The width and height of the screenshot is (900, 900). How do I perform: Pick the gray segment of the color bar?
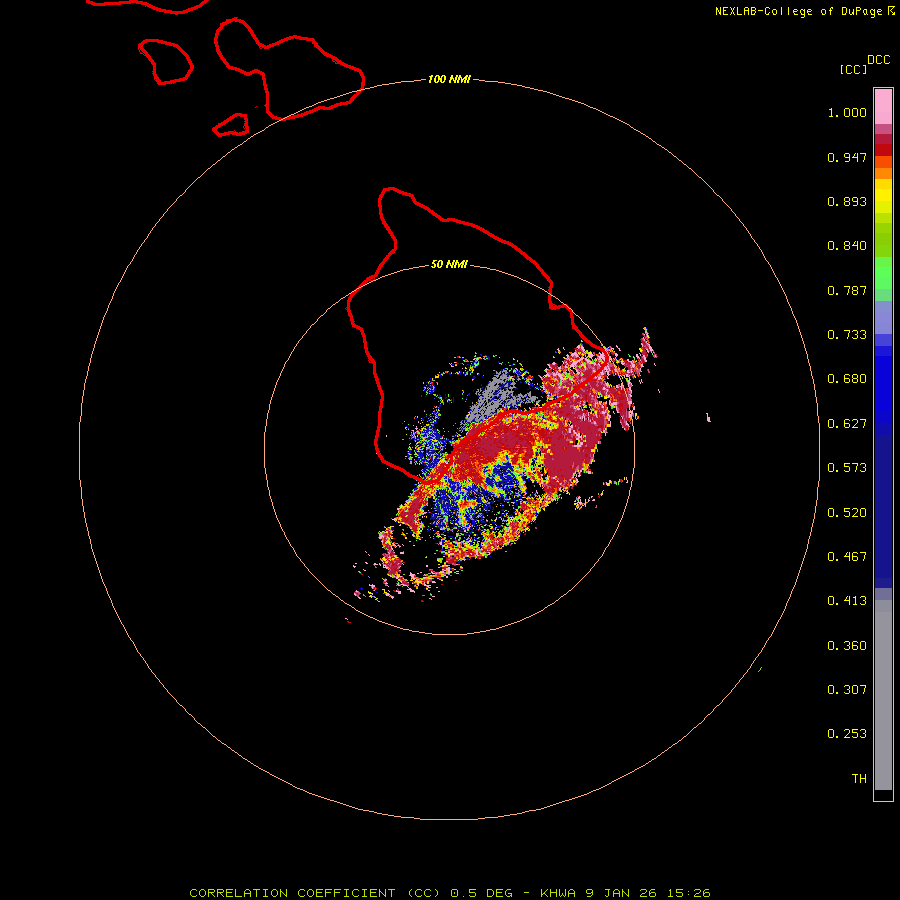click(x=883, y=695)
